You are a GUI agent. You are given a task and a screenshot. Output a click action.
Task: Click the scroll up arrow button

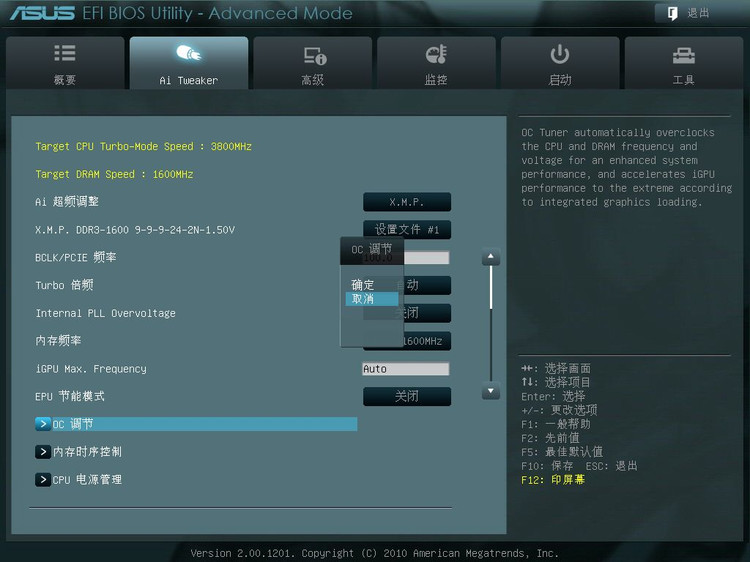(490, 258)
